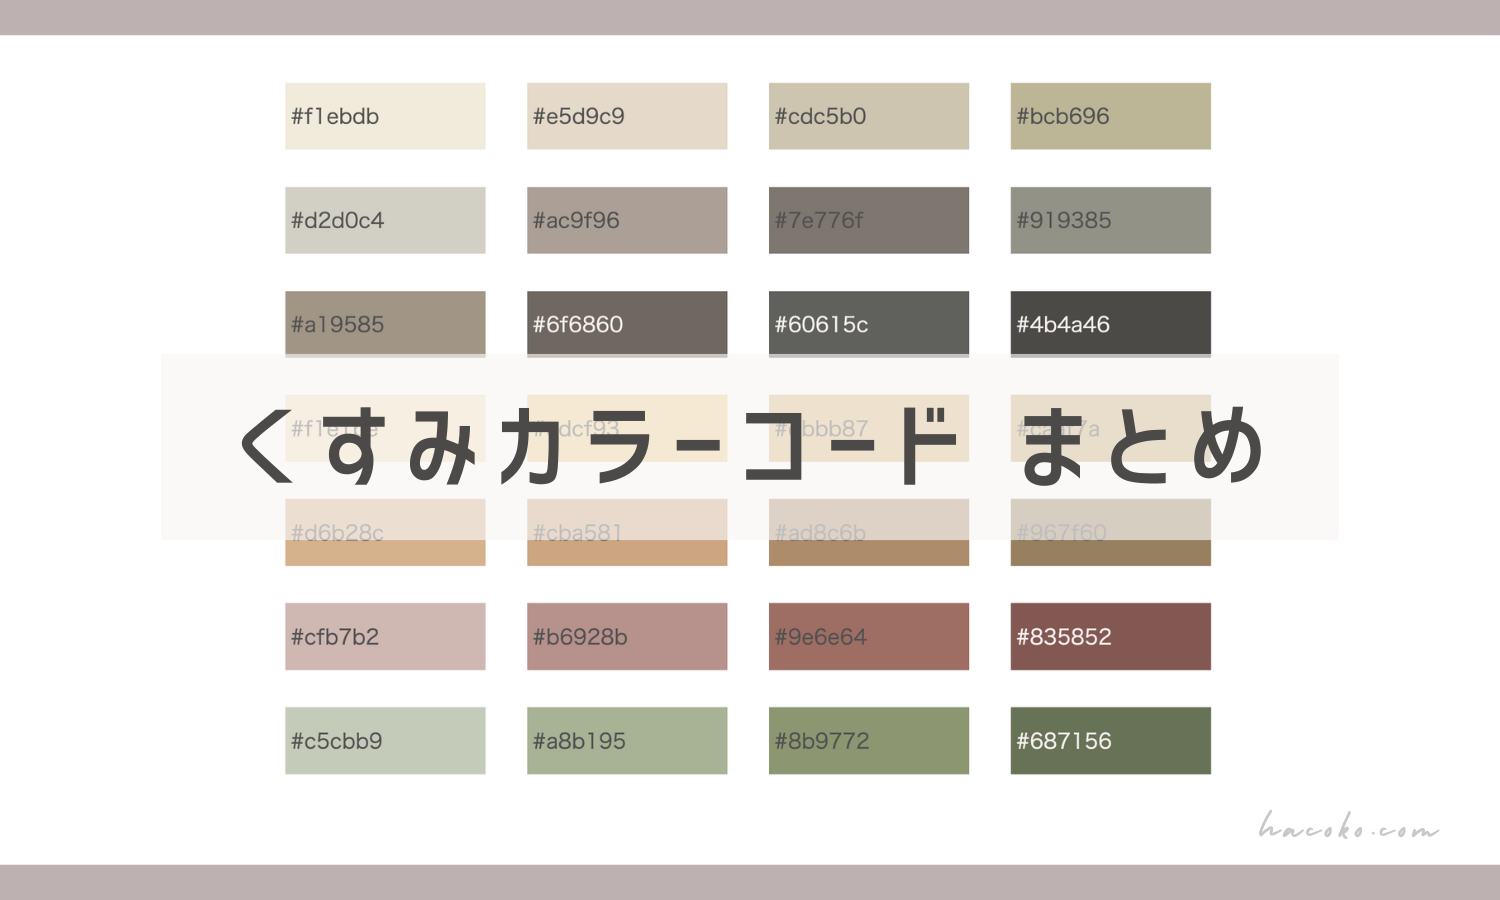Select the #687156 dark olive swatch

point(1110,740)
